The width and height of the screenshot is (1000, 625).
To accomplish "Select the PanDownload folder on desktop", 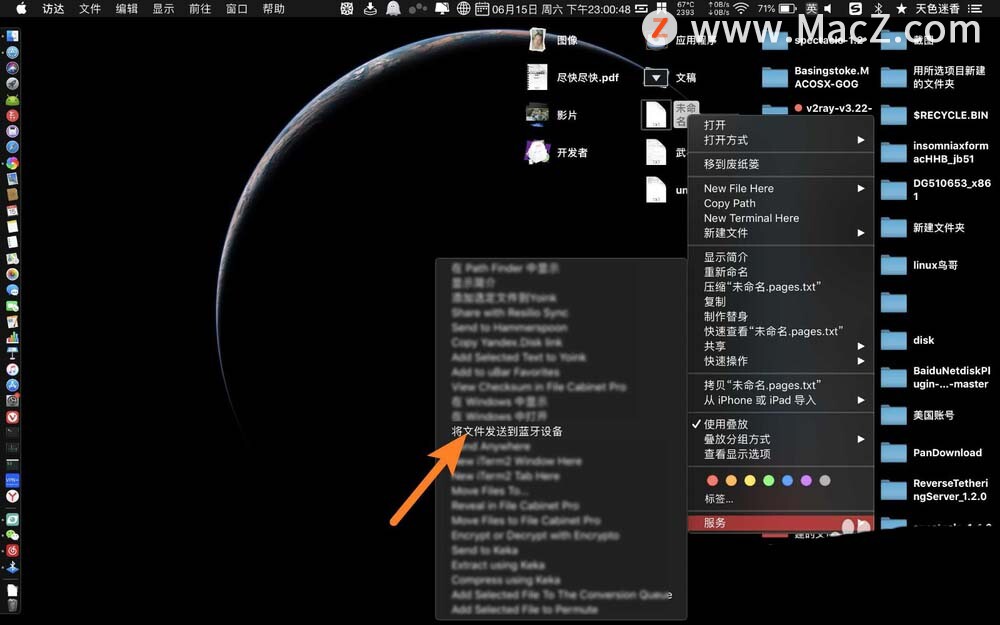I will click(x=933, y=453).
